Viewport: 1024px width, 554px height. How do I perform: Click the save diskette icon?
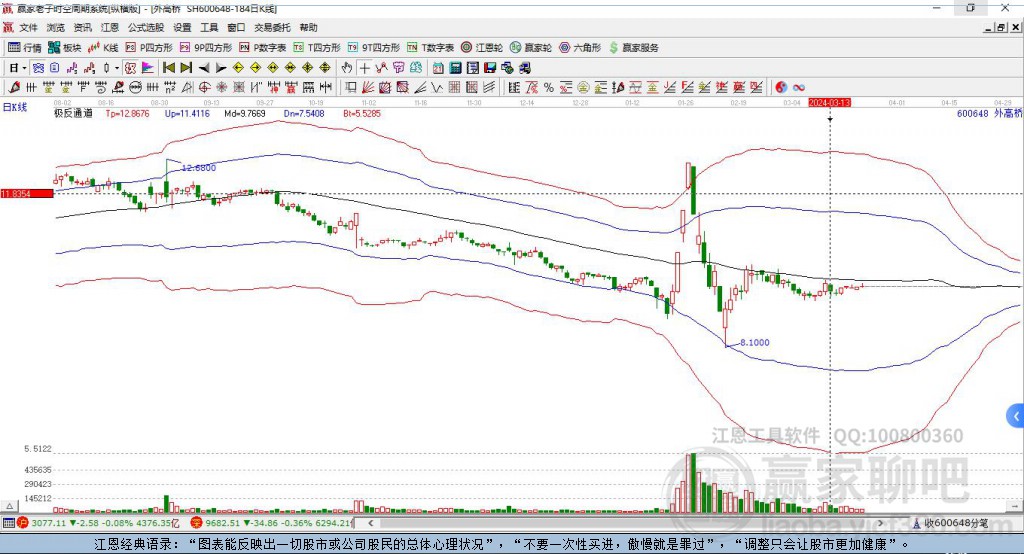click(490, 68)
